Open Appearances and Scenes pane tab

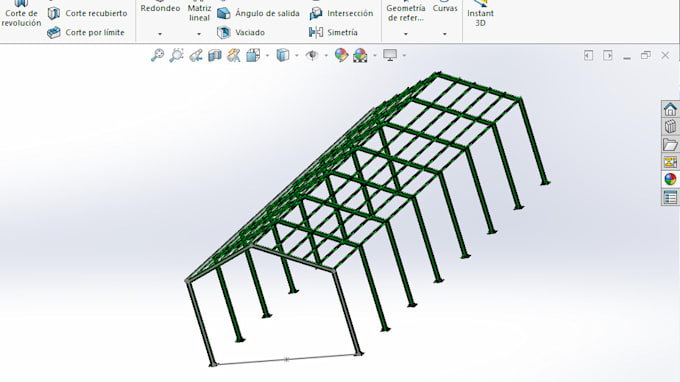point(670,180)
